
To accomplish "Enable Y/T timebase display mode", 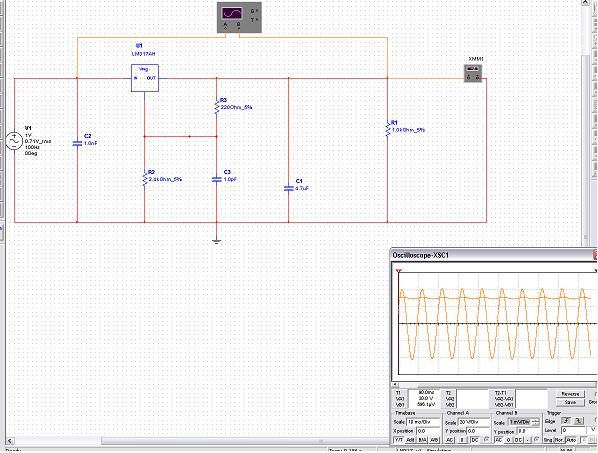I will (399, 440).
